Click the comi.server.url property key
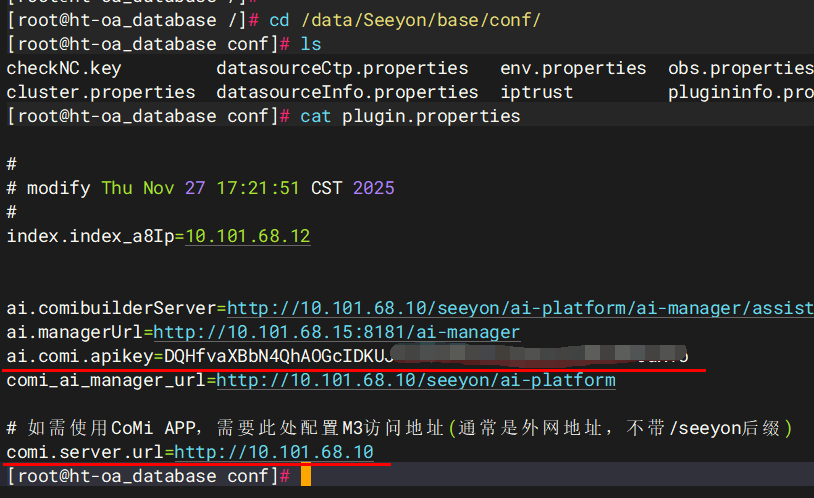The image size is (814, 498). tap(85, 452)
